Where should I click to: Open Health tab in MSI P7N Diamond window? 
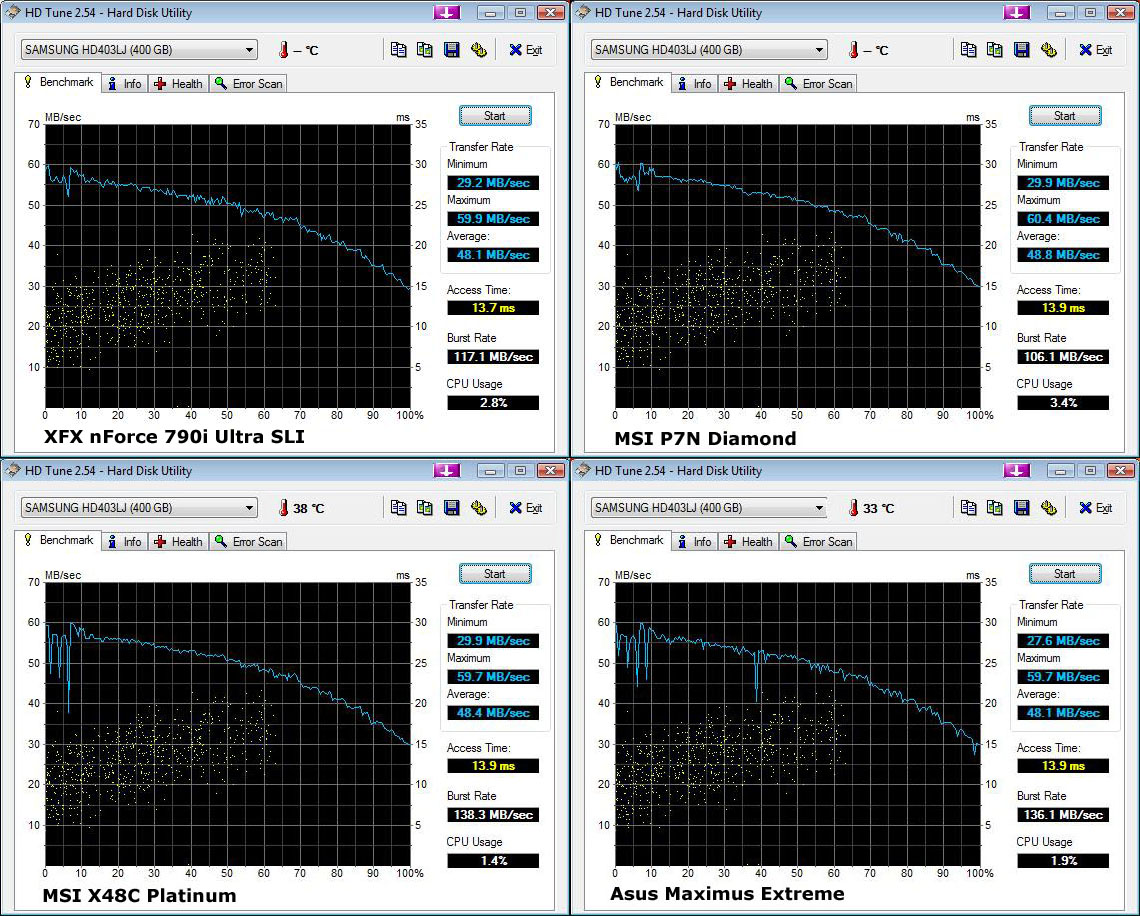749,84
